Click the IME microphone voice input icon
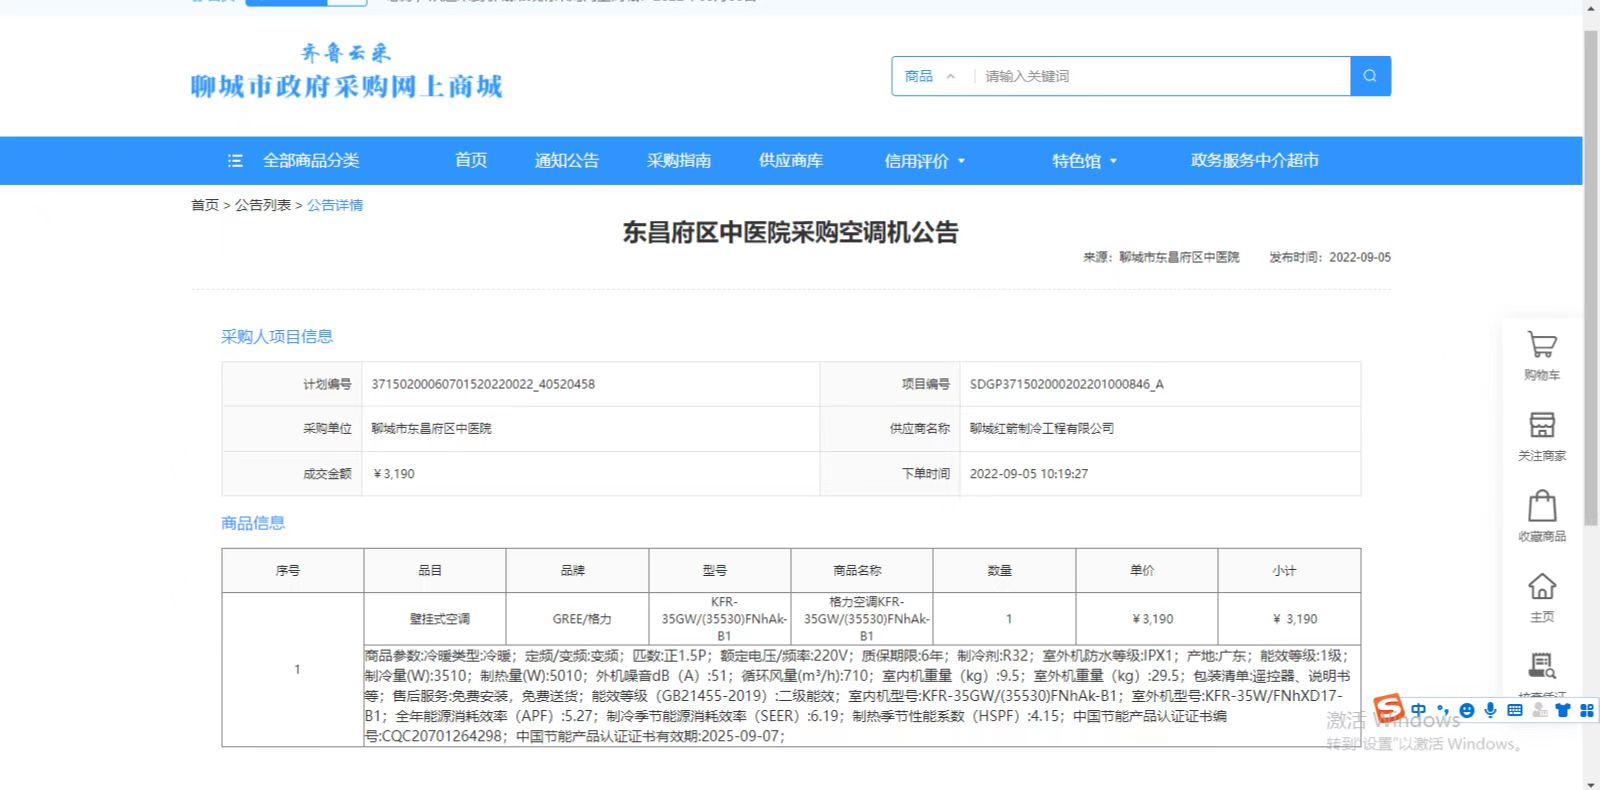 pos(1490,710)
